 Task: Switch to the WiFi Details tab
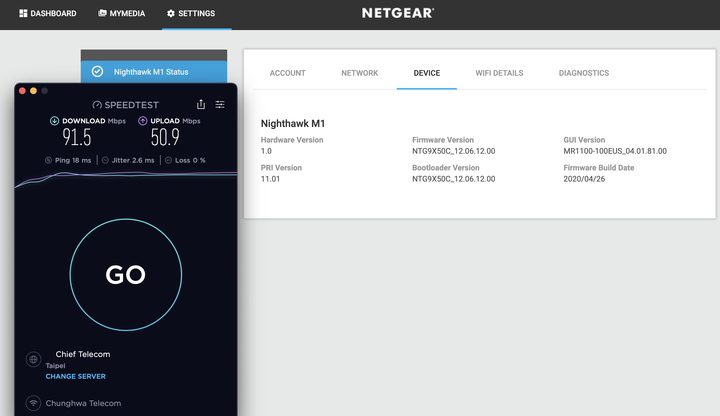point(499,73)
